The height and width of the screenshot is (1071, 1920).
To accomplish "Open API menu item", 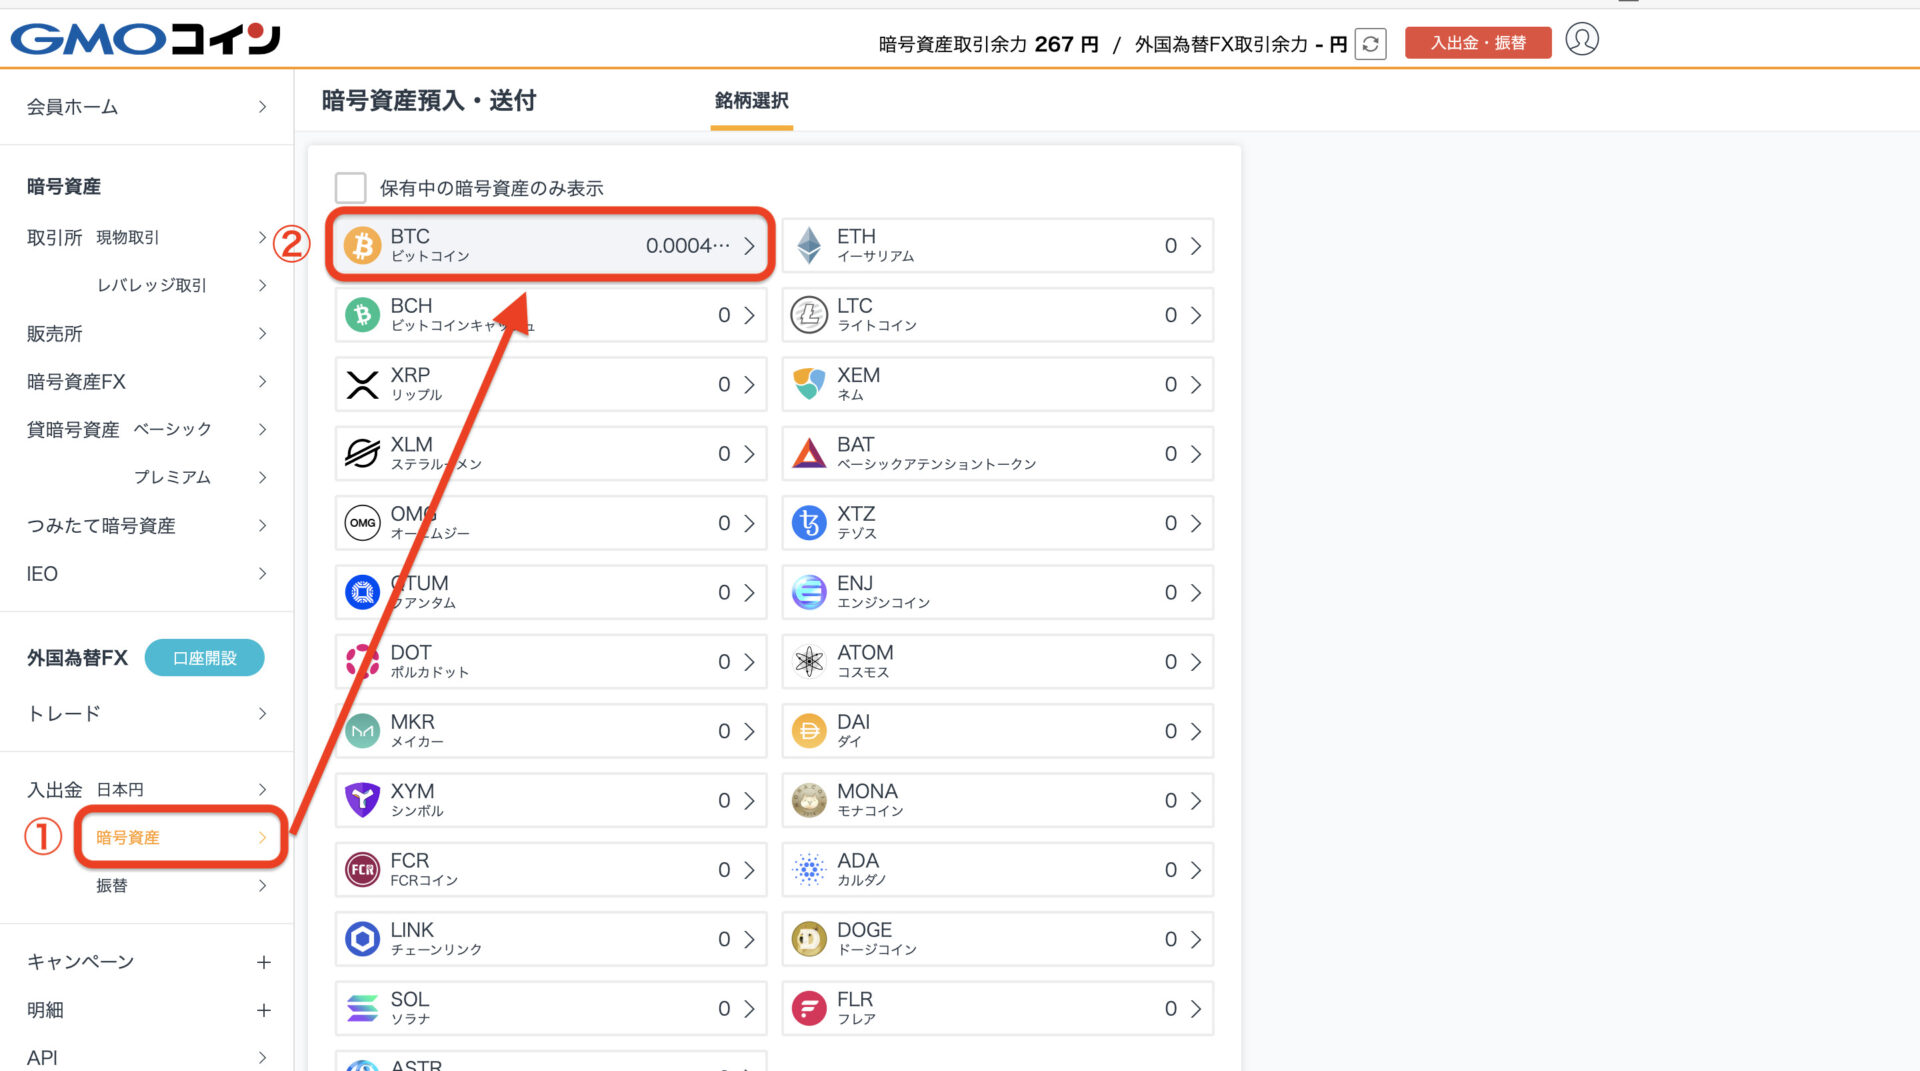I will tap(147, 1056).
